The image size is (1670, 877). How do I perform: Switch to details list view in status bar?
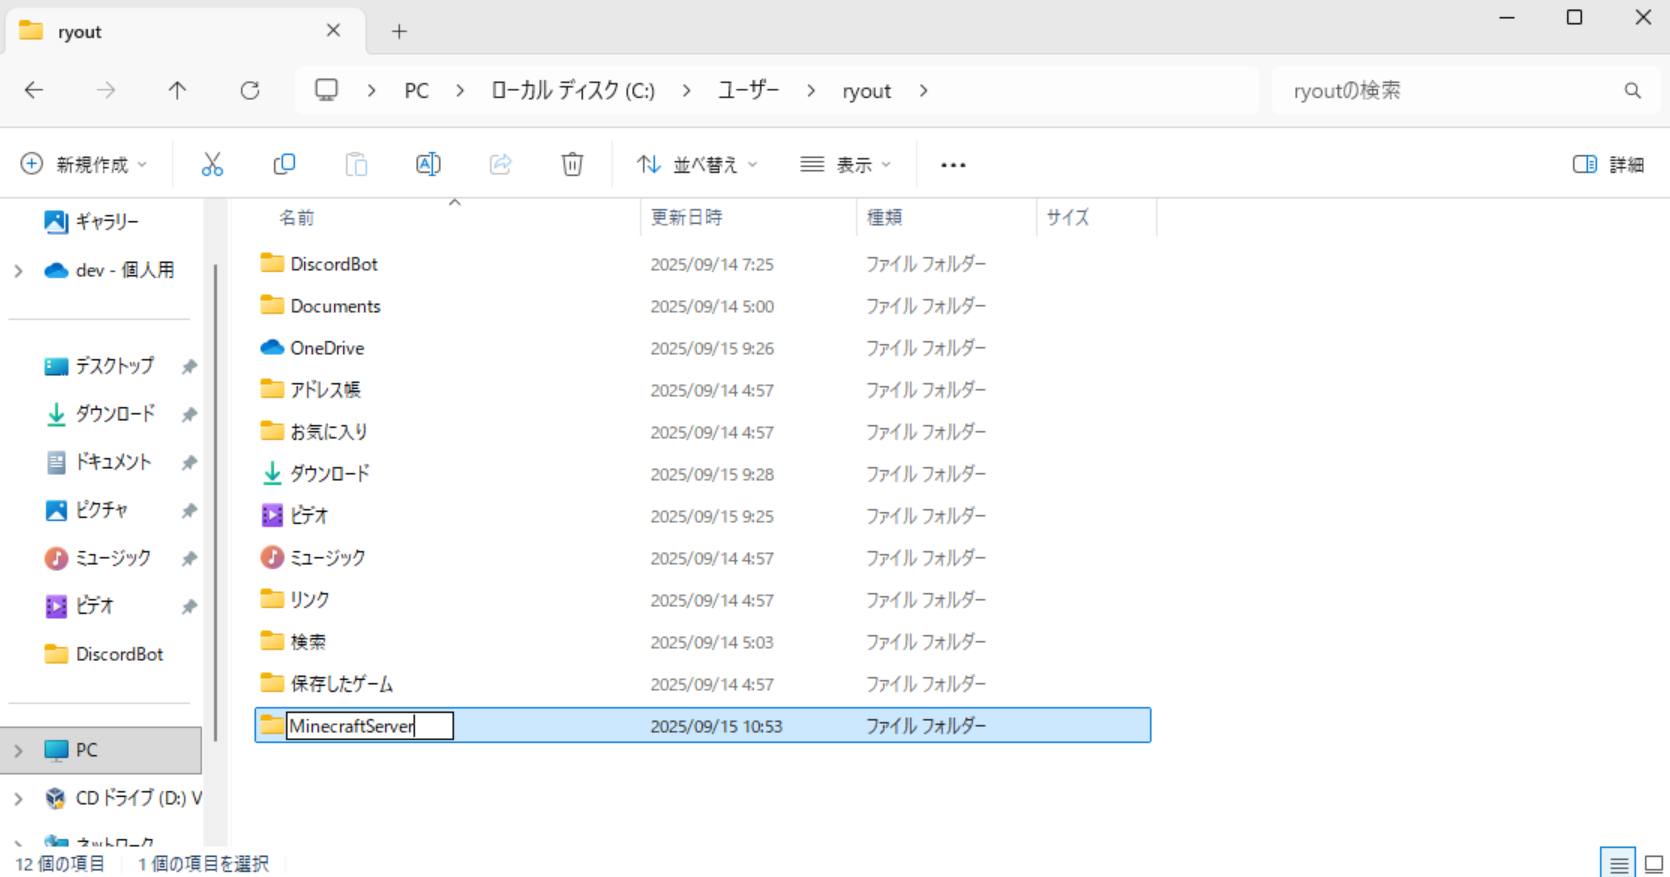(1618, 863)
